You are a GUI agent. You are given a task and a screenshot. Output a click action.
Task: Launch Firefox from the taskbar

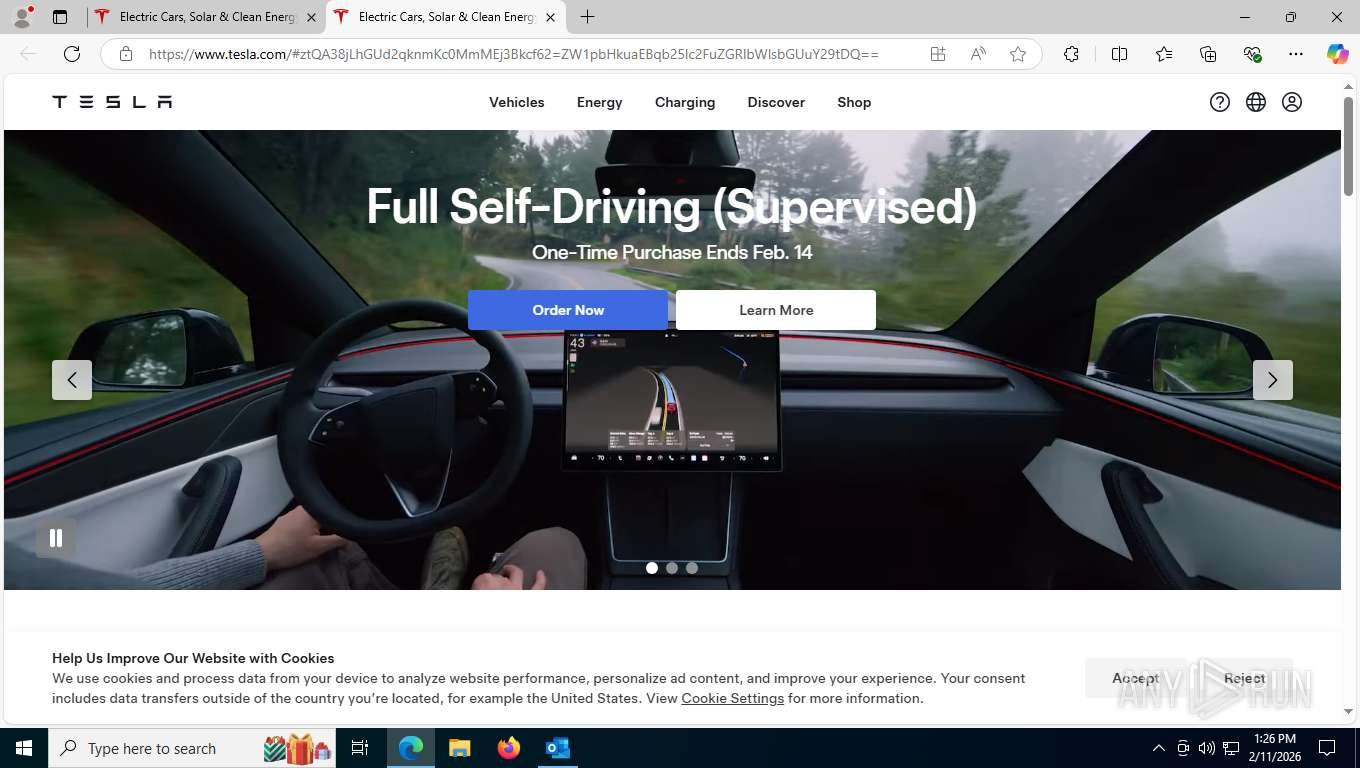[509, 748]
